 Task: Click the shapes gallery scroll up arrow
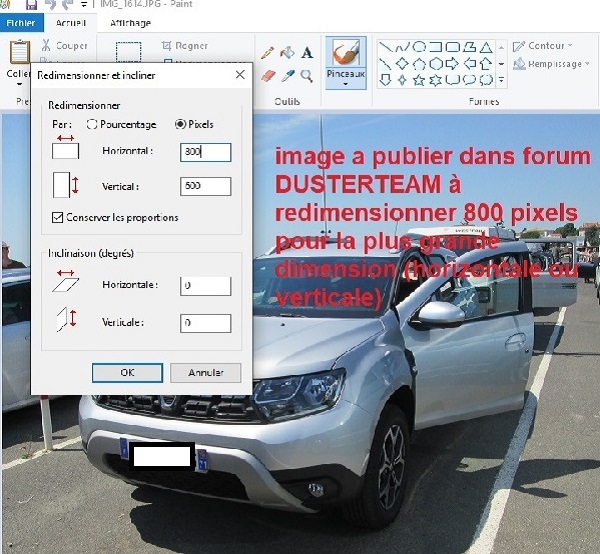(x=501, y=47)
